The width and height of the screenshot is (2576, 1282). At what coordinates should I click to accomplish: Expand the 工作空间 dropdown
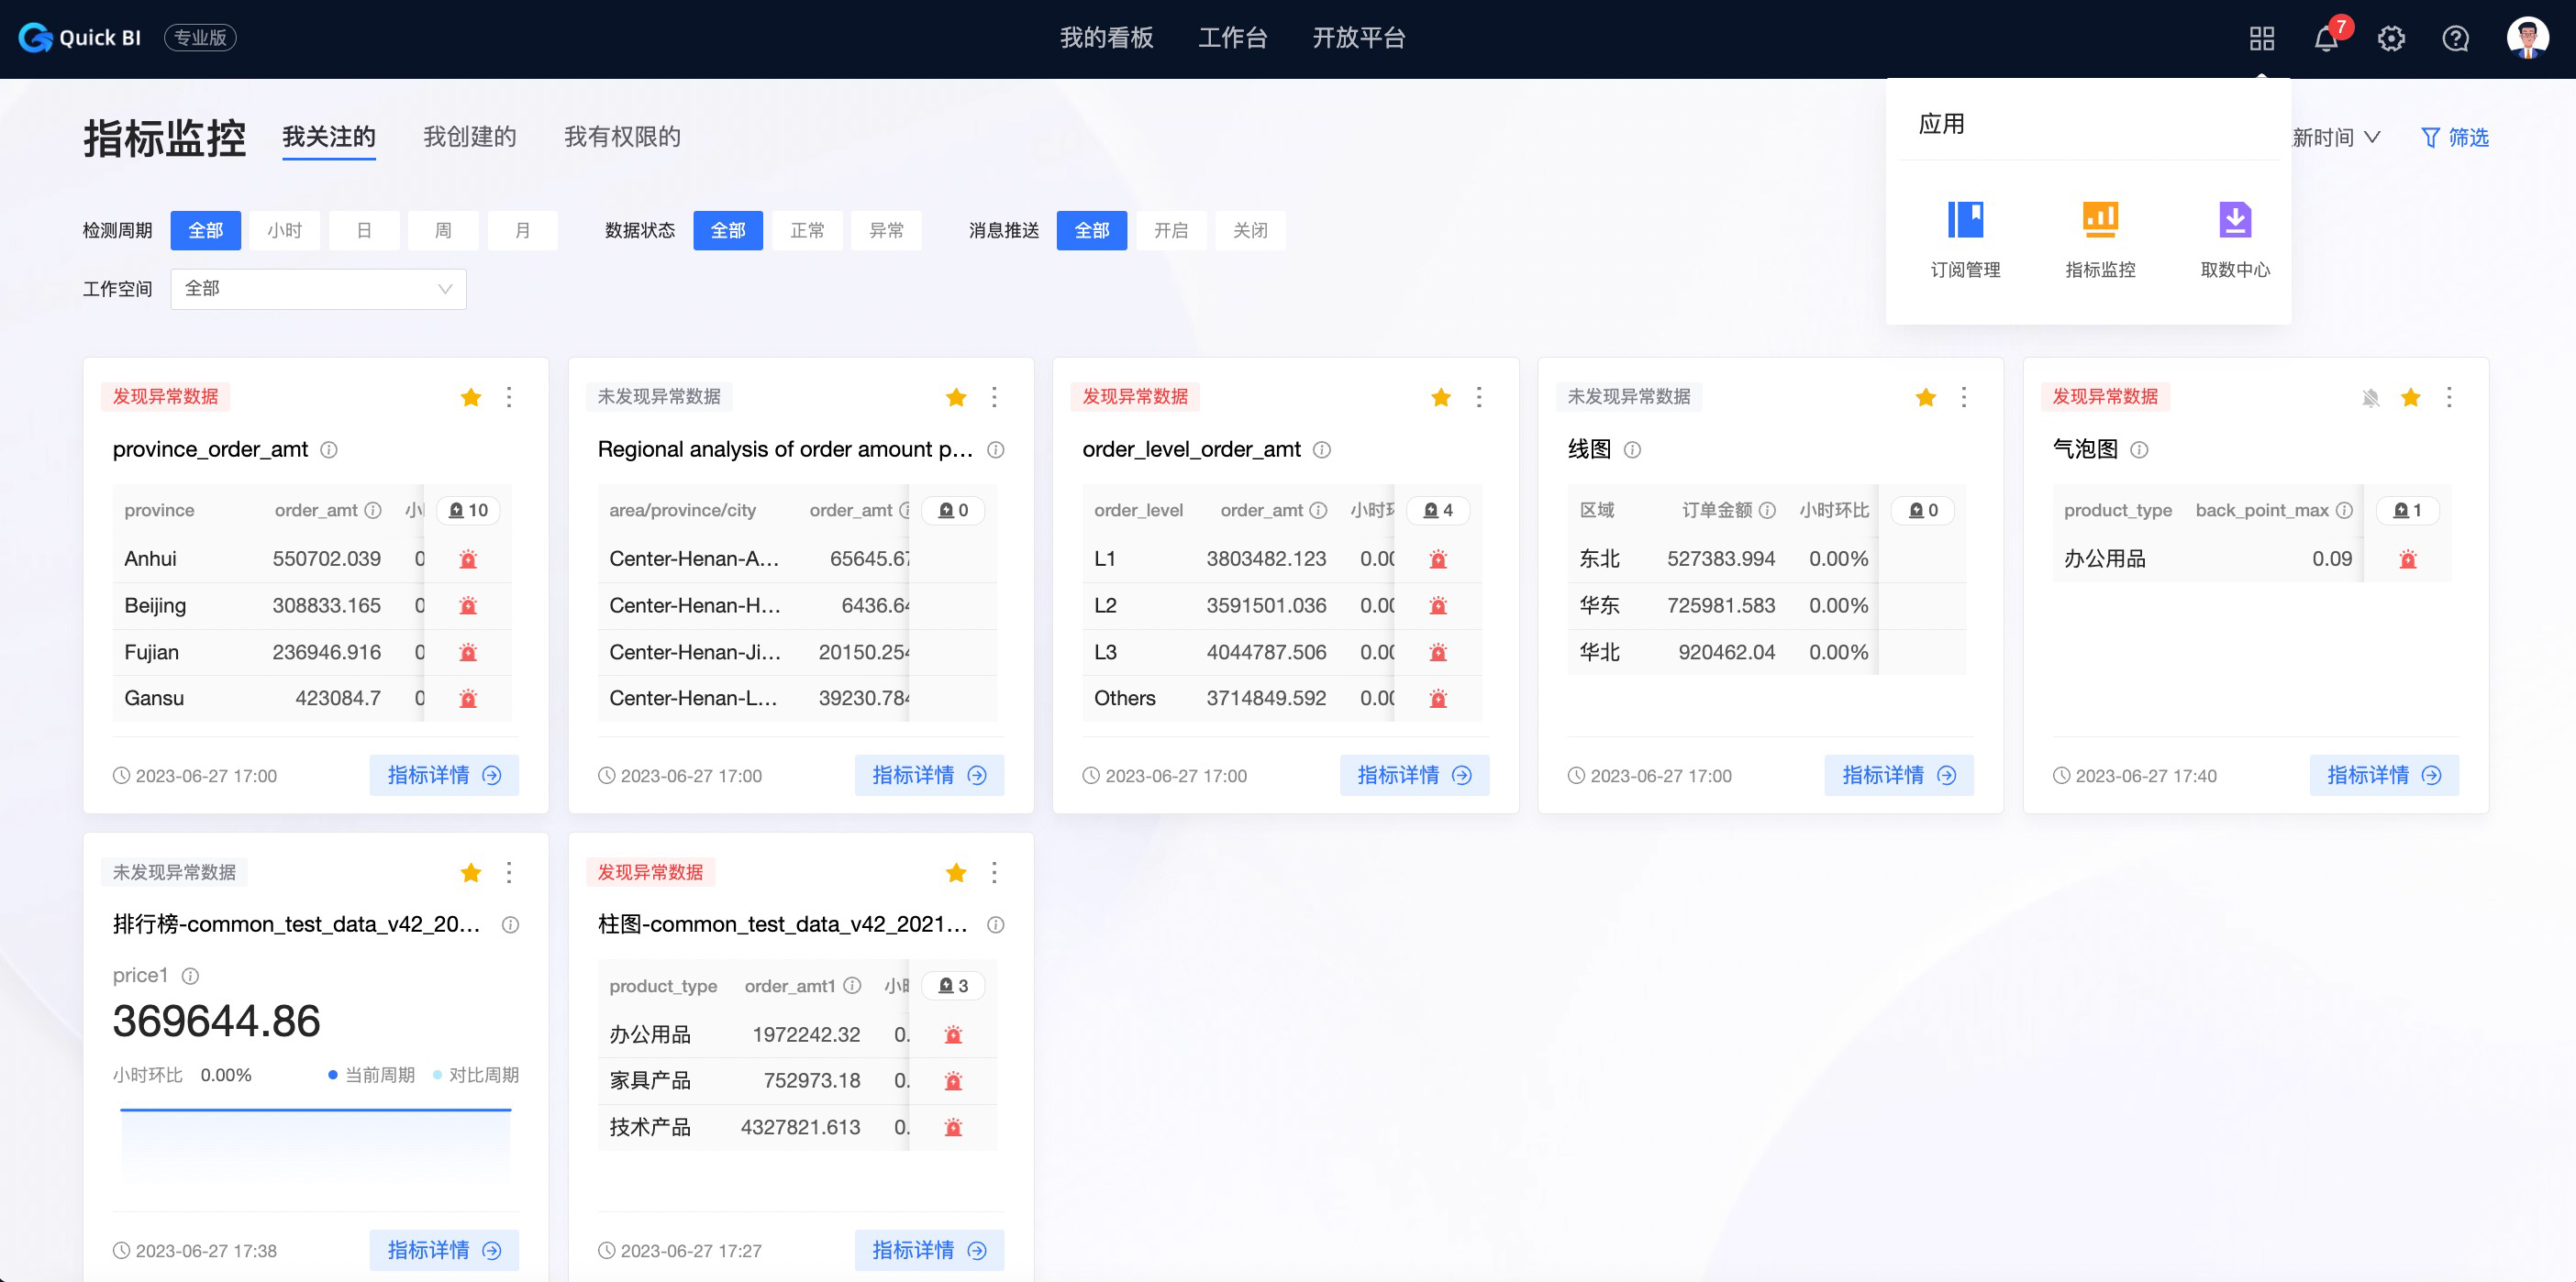318,289
